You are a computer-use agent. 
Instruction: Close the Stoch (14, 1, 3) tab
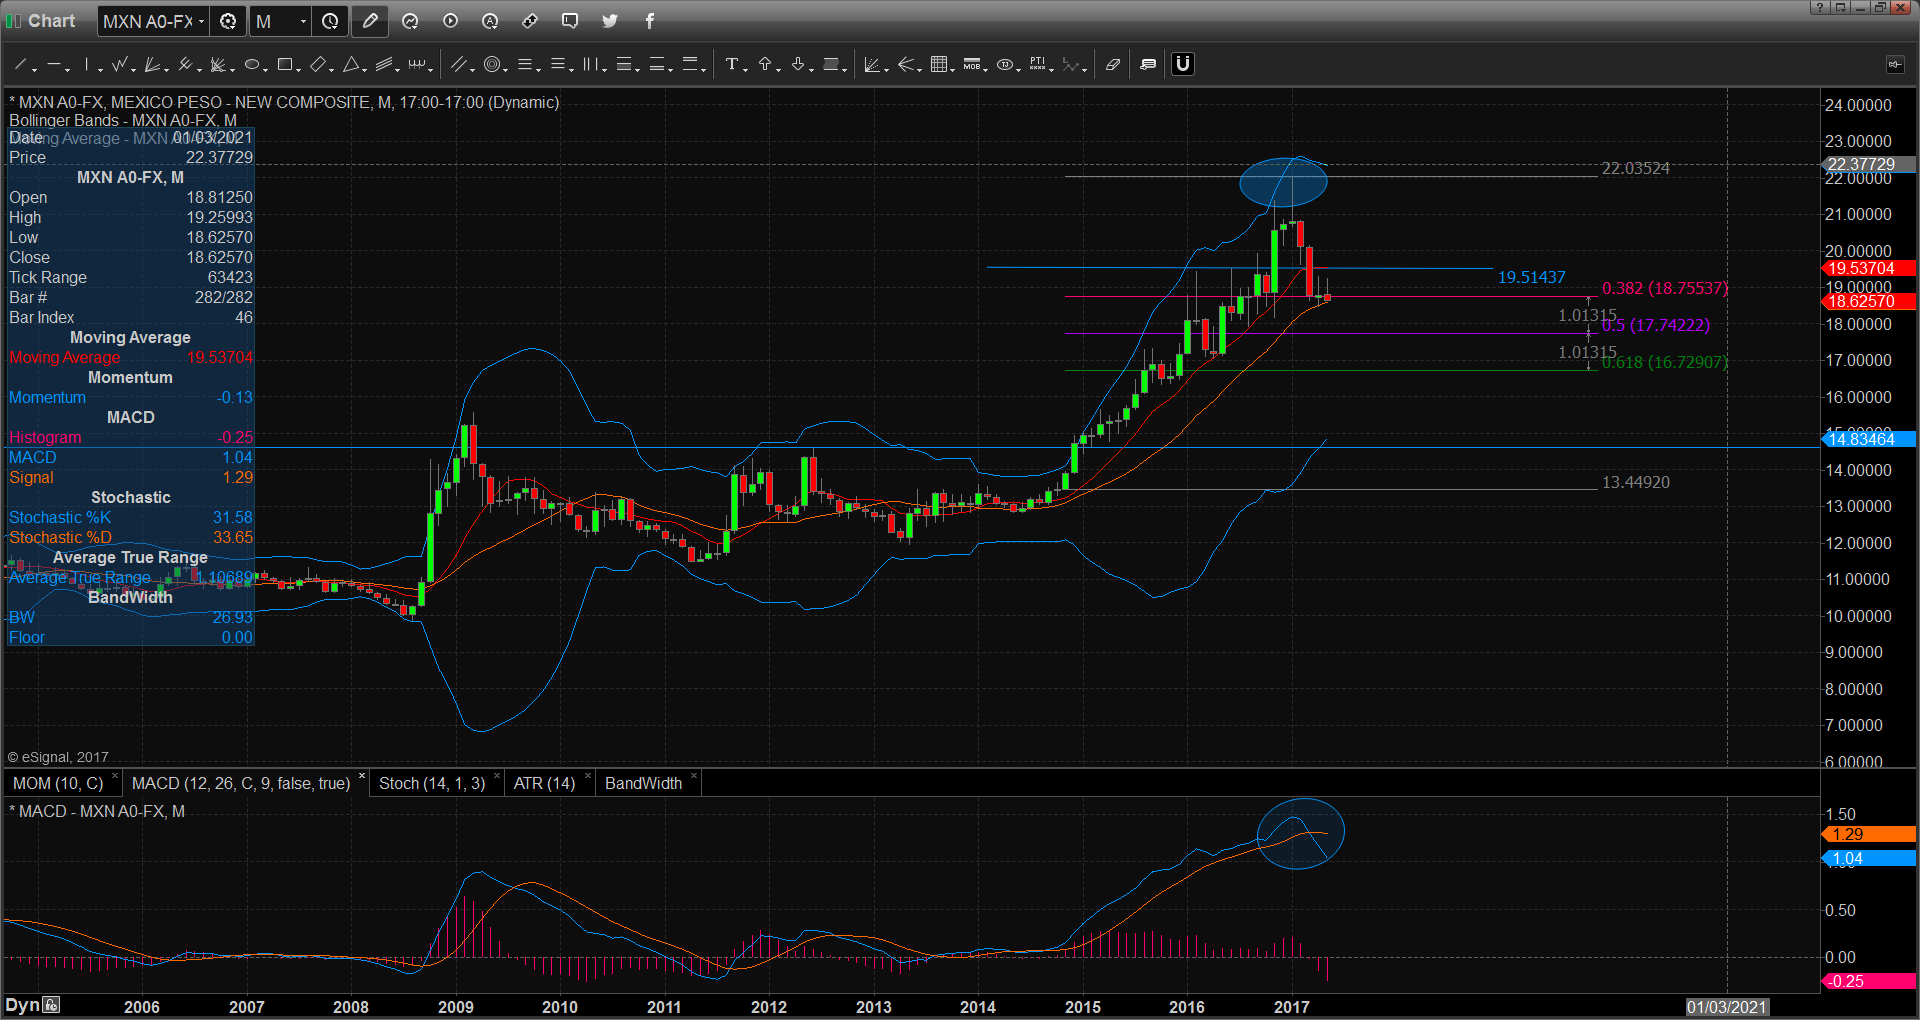tap(497, 776)
